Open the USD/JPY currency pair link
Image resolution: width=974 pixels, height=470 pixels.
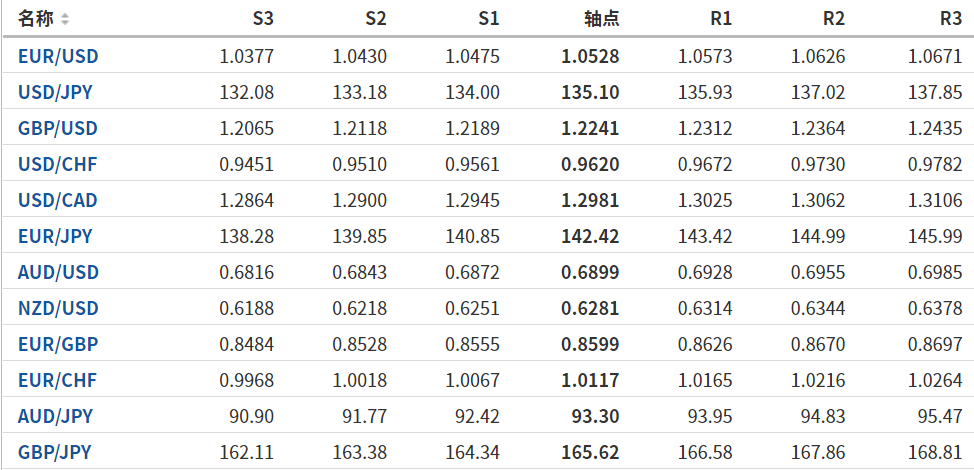pos(55,93)
